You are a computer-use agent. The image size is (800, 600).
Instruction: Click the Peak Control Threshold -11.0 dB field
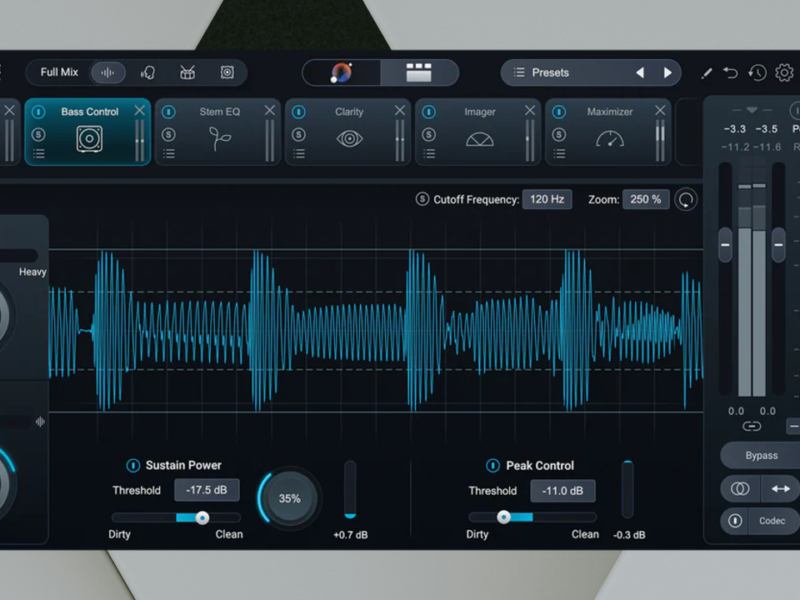563,491
